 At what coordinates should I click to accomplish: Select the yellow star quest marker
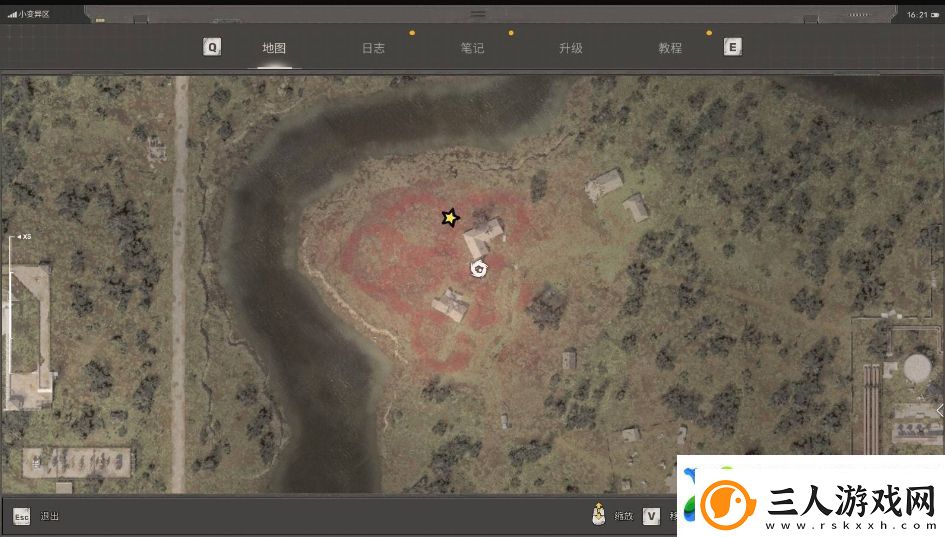pos(450,218)
